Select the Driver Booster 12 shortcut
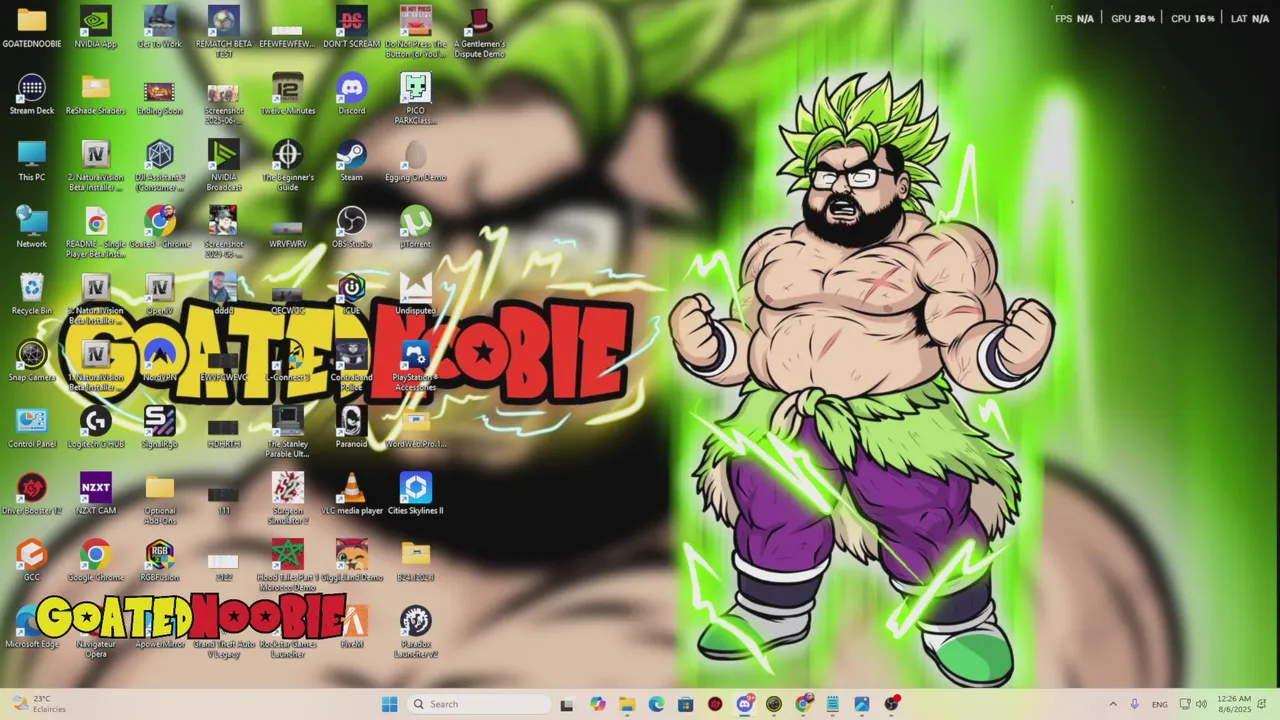Viewport: 1280px width, 720px height. 32,495
